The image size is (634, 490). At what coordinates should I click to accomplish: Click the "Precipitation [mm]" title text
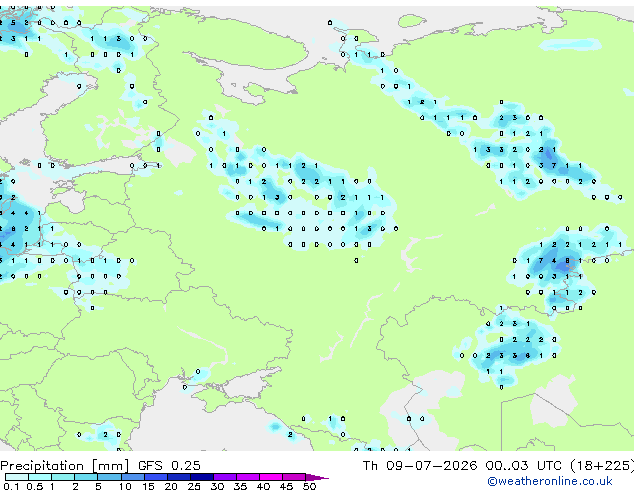tap(65, 466)
